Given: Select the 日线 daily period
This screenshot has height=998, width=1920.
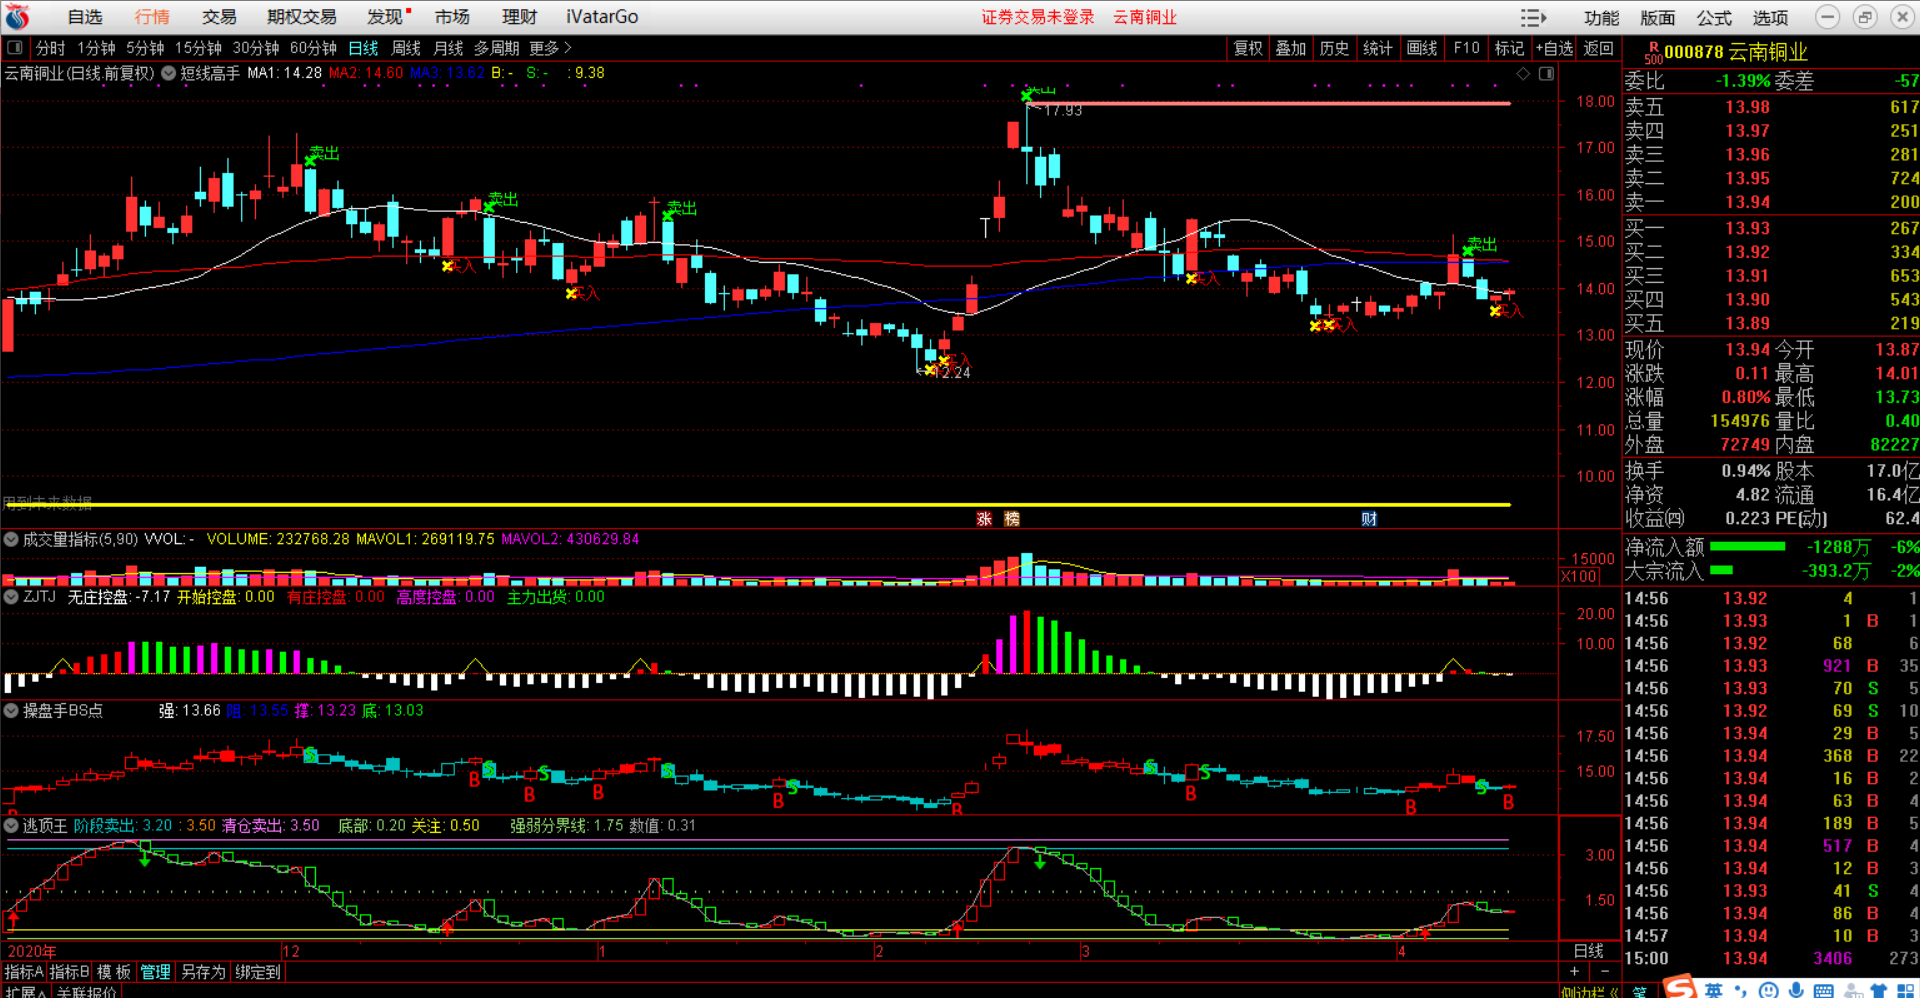Looking at the screenshot, I should coord(363,48).
